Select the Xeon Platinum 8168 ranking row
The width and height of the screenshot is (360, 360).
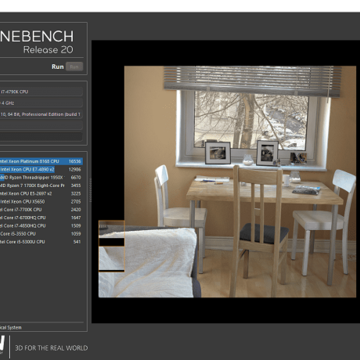[x=41, y=161]
